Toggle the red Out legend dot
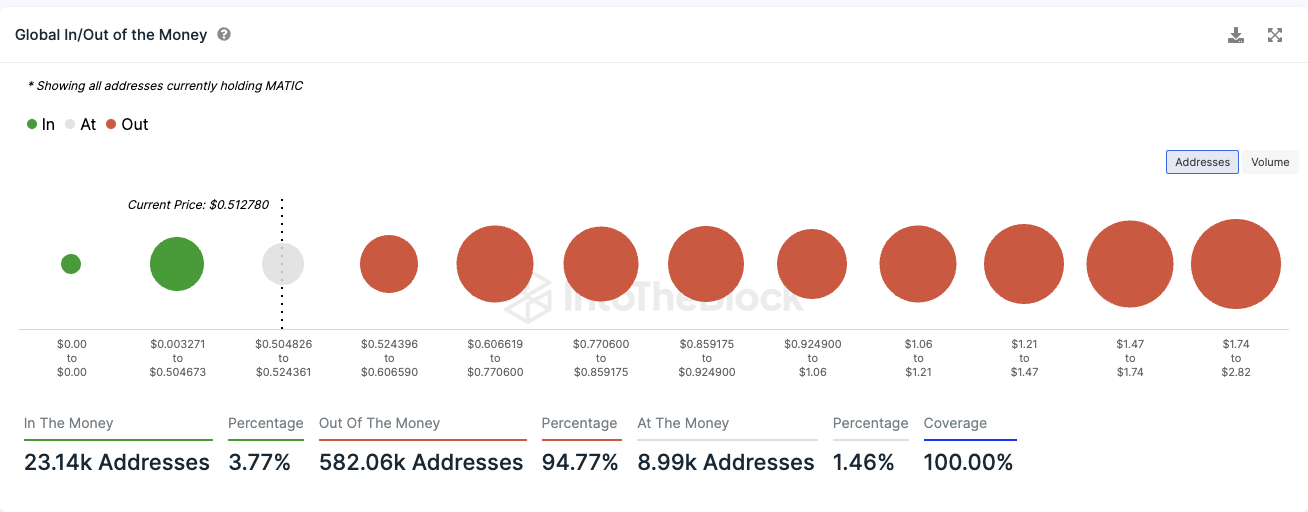1308x512 pixels. point(111,124)
